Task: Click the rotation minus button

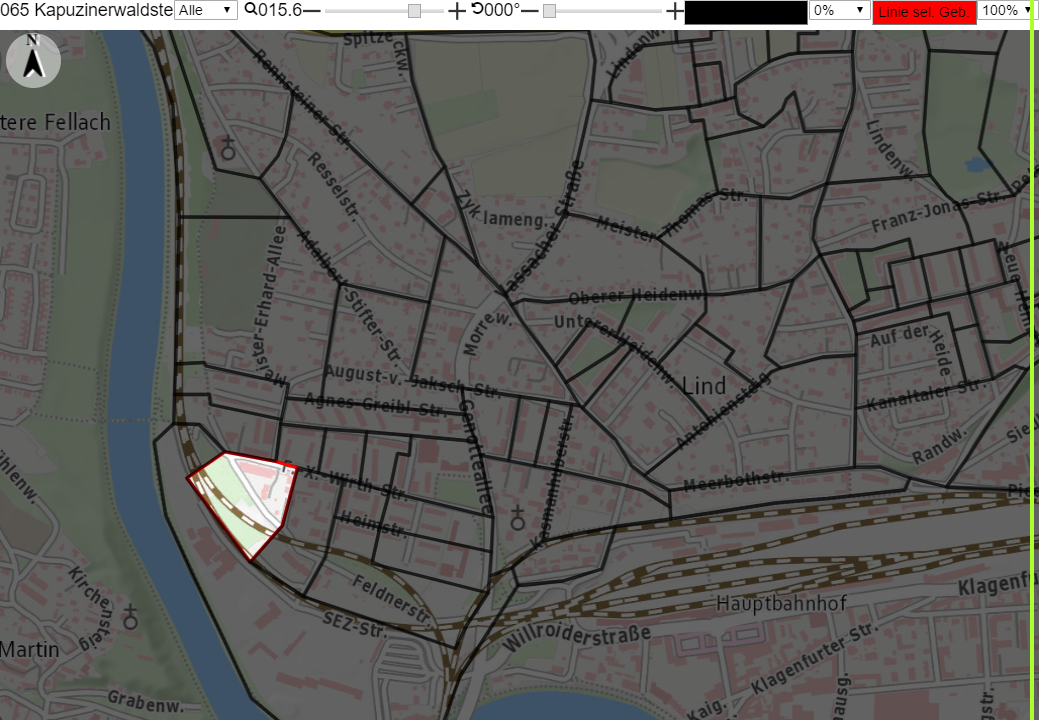Action: [x=529, y=11]
